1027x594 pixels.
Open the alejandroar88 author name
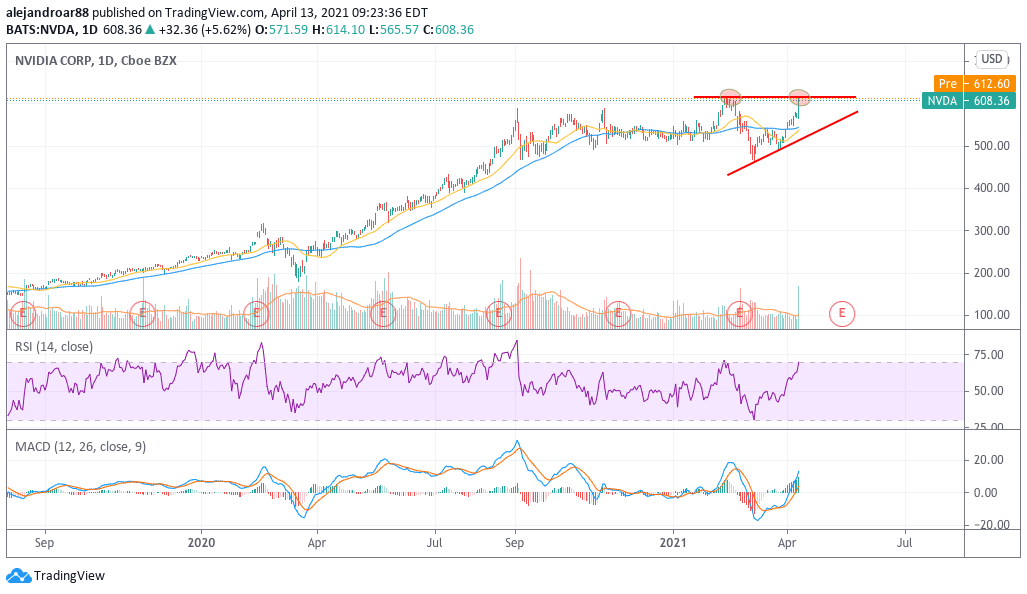coord(47,12)
